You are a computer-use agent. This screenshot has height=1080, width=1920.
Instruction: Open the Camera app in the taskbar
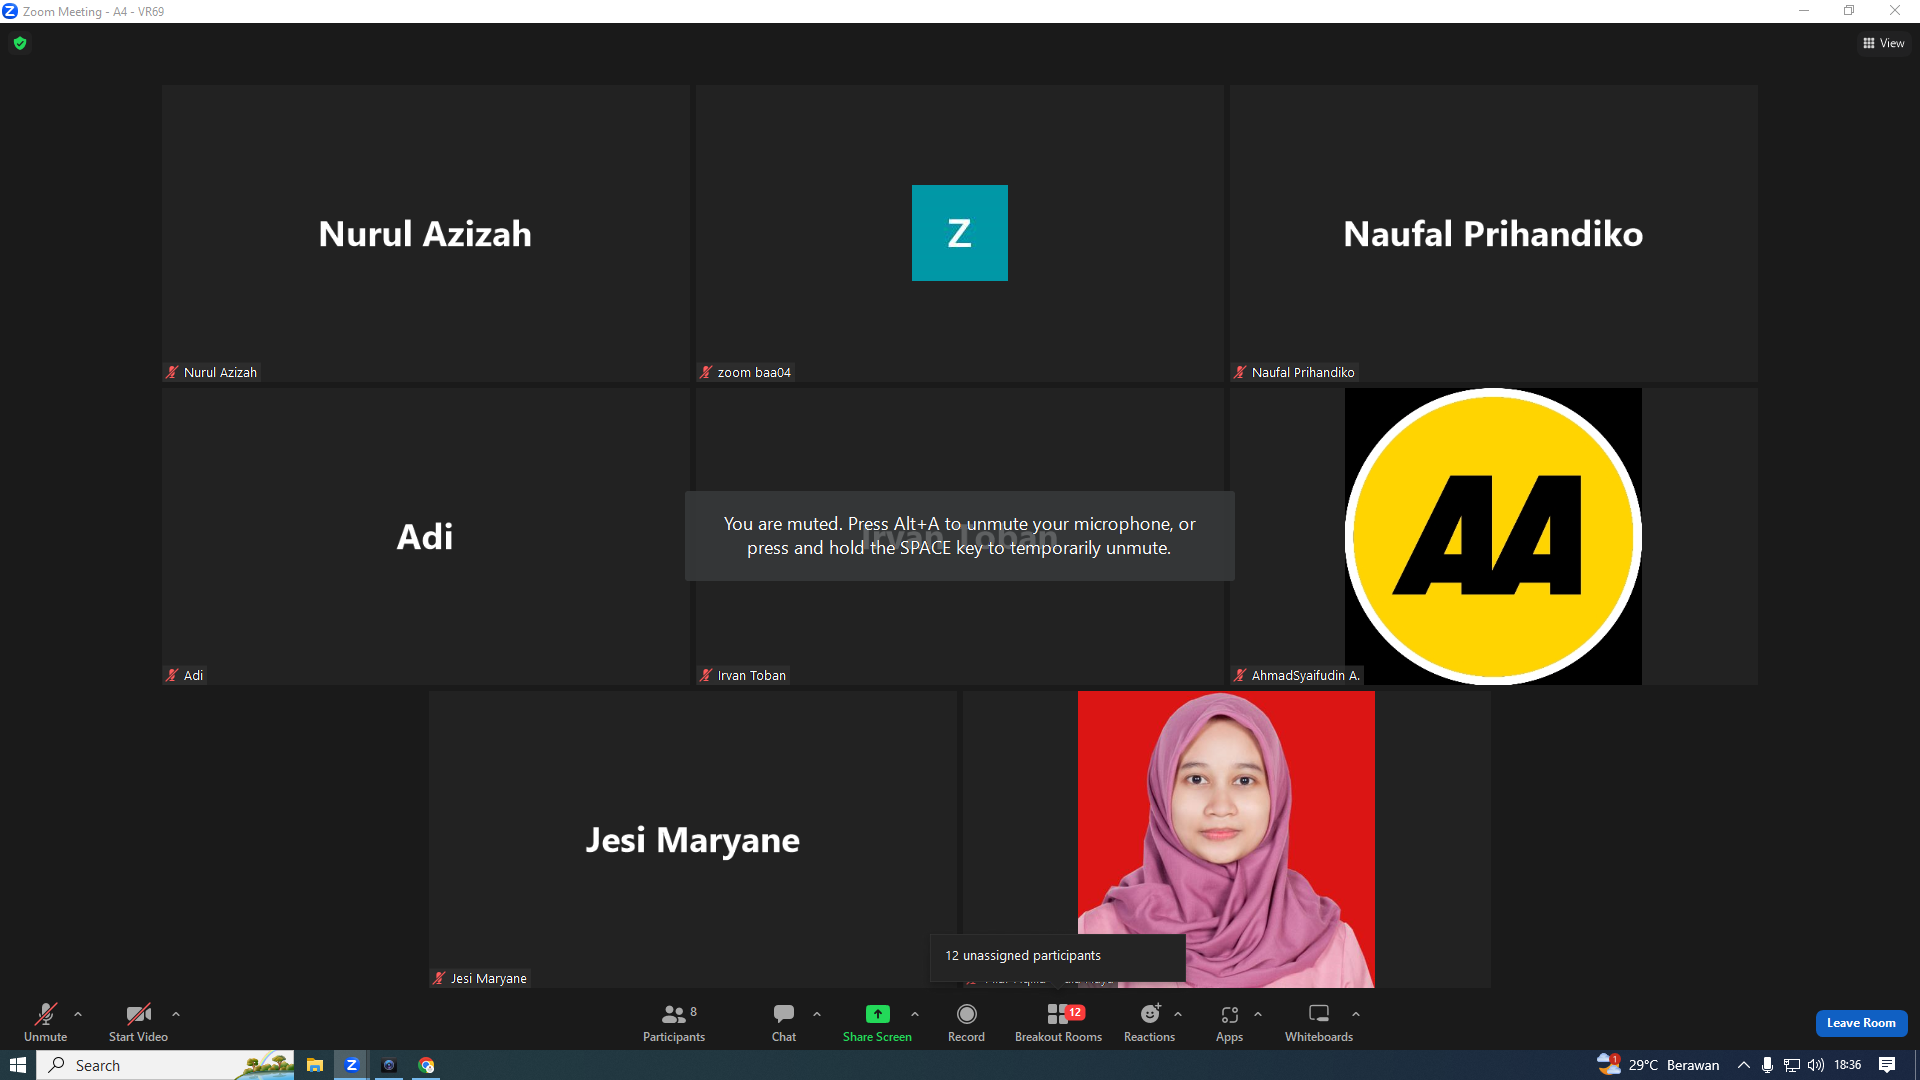tap(389, 1065)
